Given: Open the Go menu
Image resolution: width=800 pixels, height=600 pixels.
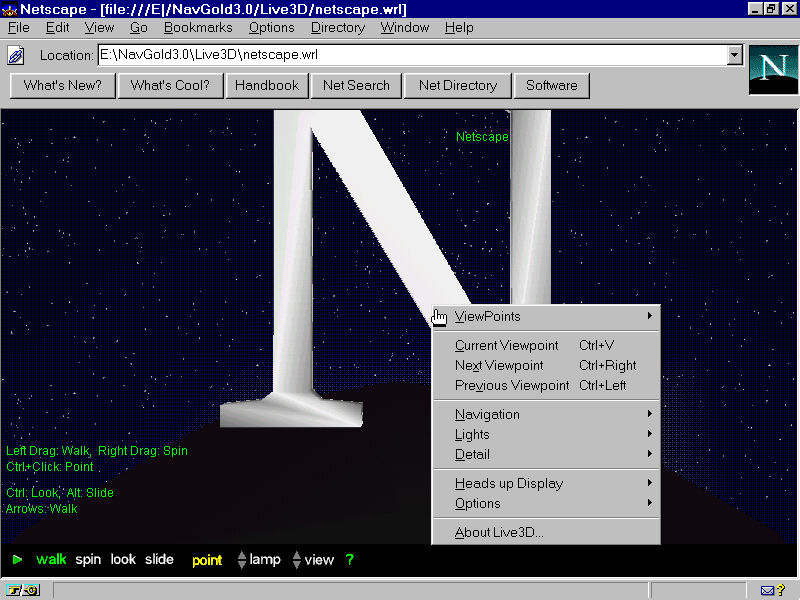Looking at the screenshot, I should click(x=138, y=28).
